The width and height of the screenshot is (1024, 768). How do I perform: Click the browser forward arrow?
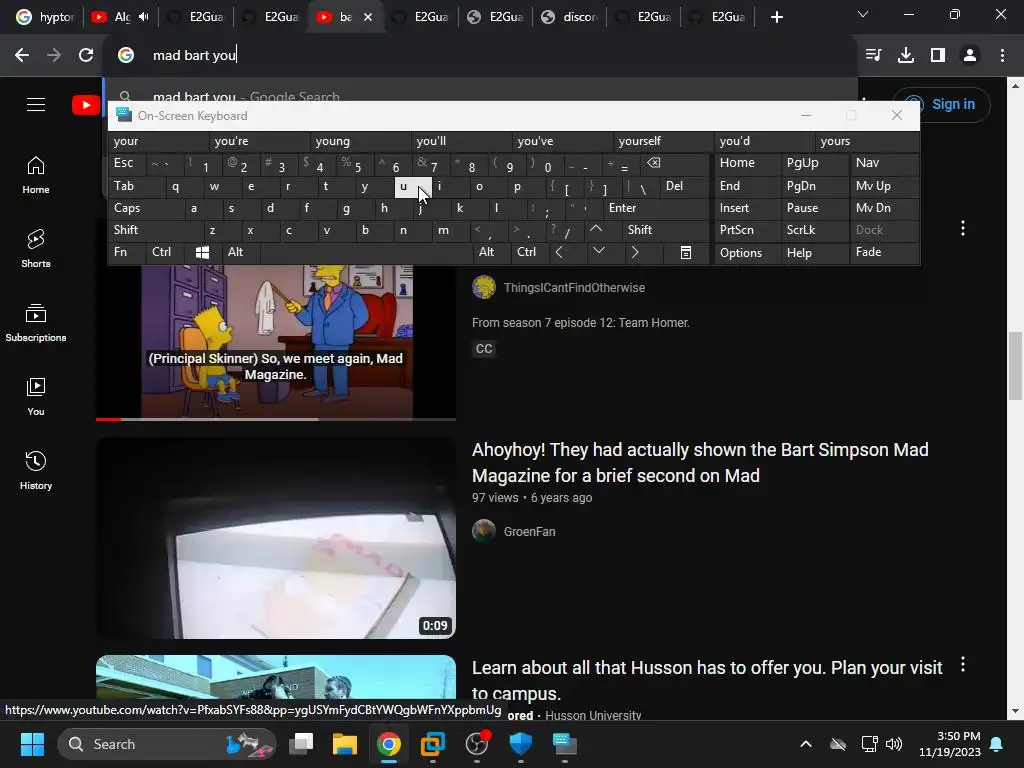pyautogui.click(x=54, y=56)
